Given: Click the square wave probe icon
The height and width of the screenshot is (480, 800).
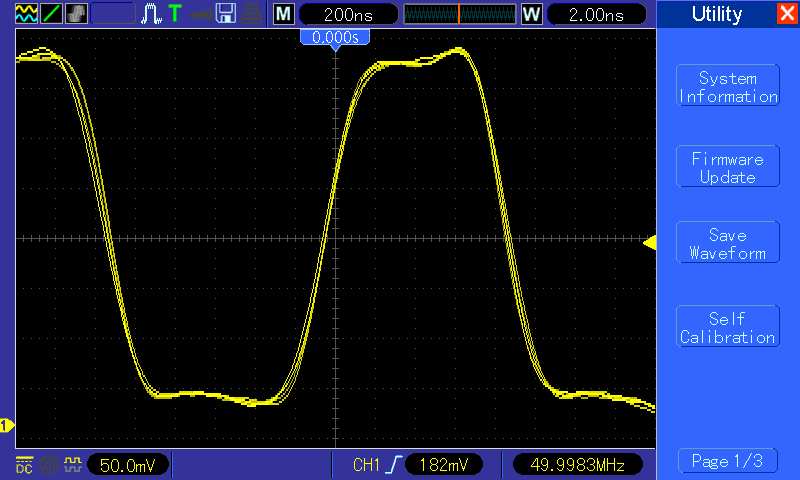Looking at the screenshot, I should 73,464.
